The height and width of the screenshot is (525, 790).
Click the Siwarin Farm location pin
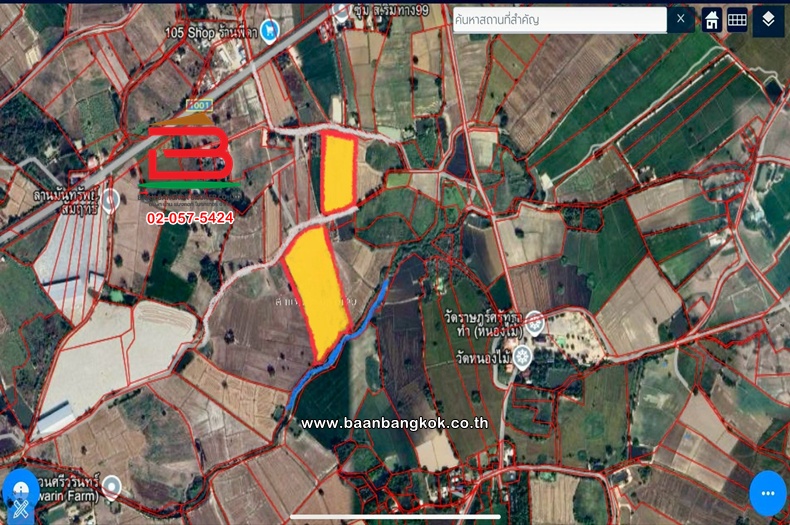[x=112, y=488]
